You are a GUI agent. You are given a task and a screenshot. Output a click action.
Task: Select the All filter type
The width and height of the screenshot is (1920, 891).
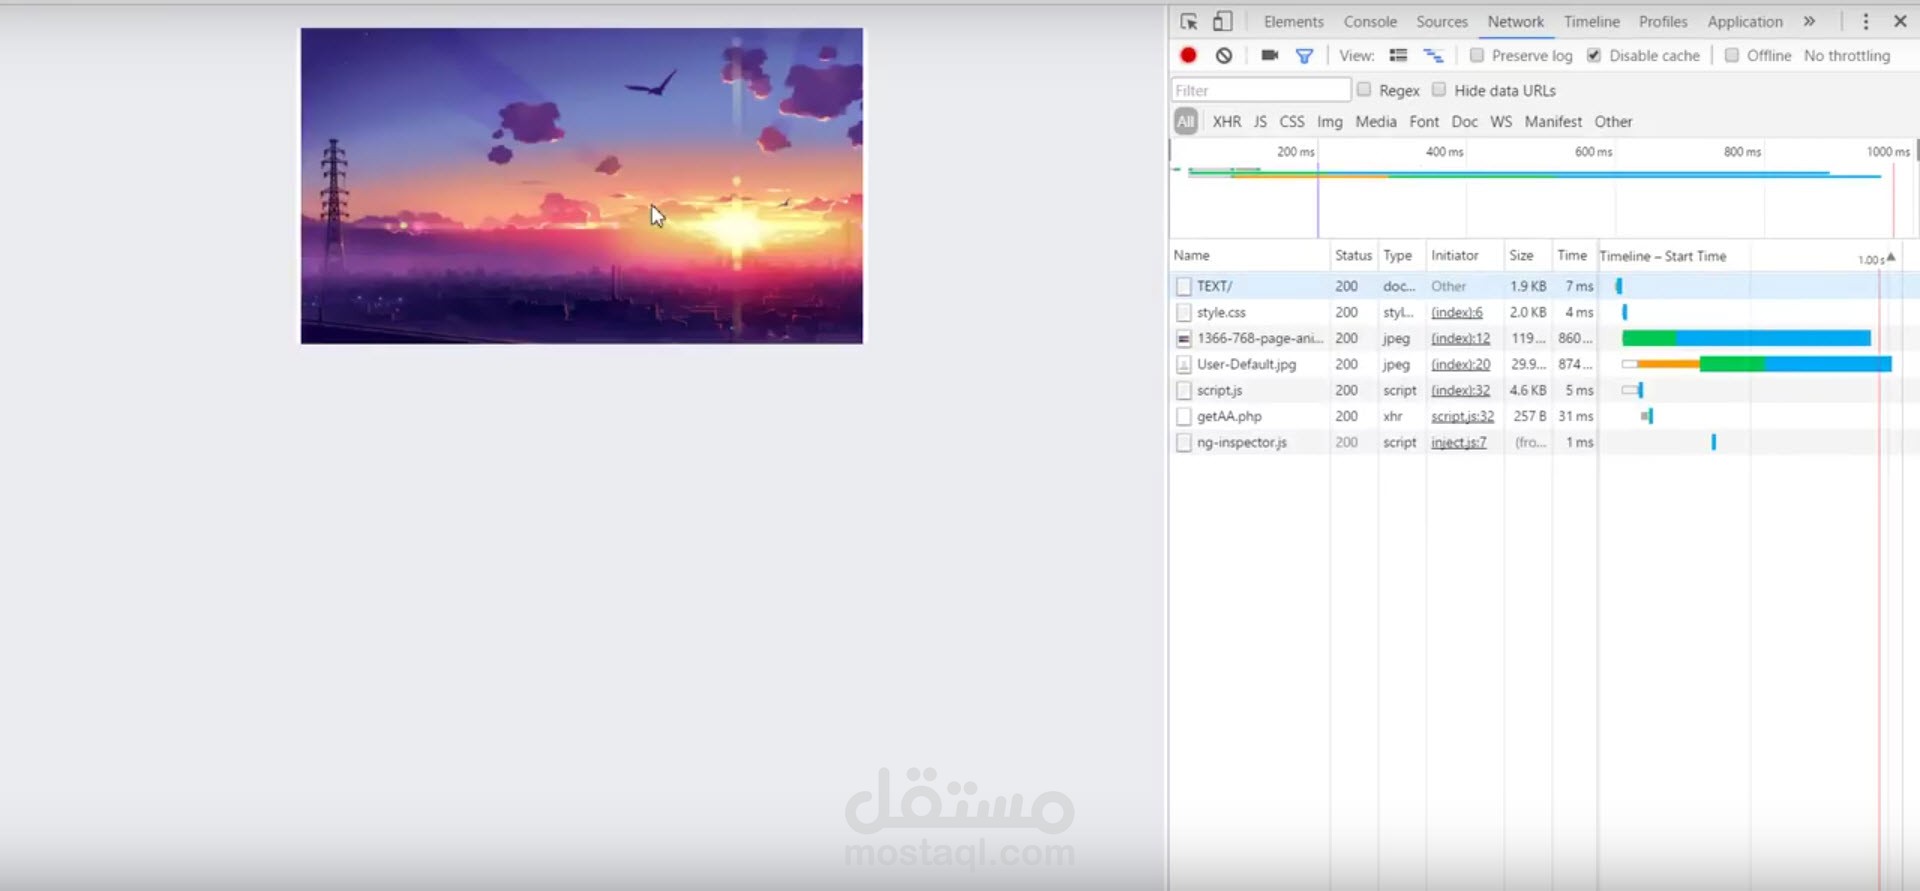click(x=1186, y=121)
